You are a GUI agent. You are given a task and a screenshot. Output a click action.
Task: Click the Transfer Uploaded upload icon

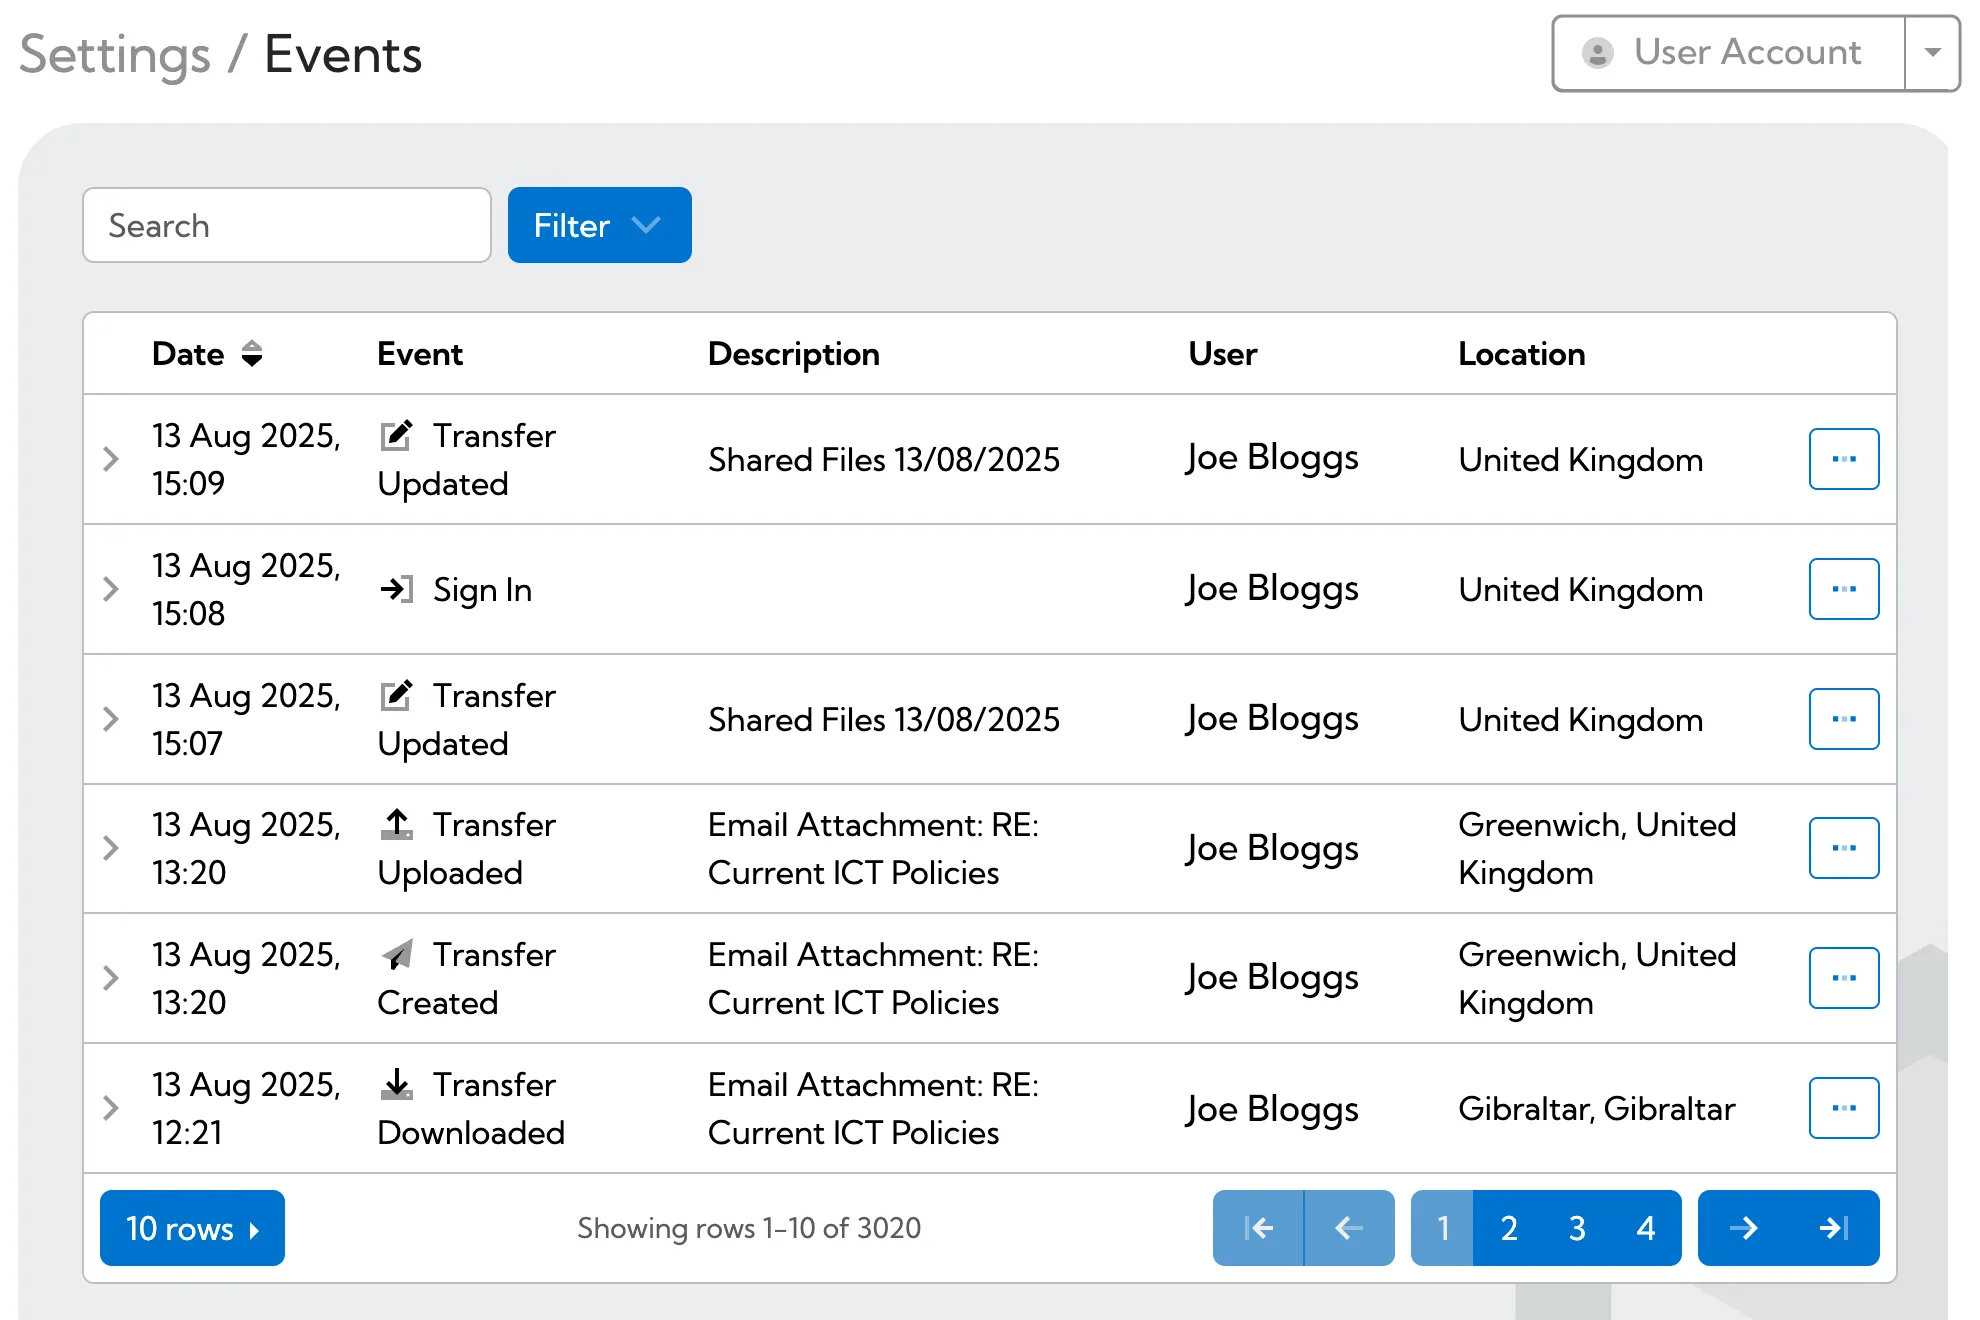tap(397, 824)
